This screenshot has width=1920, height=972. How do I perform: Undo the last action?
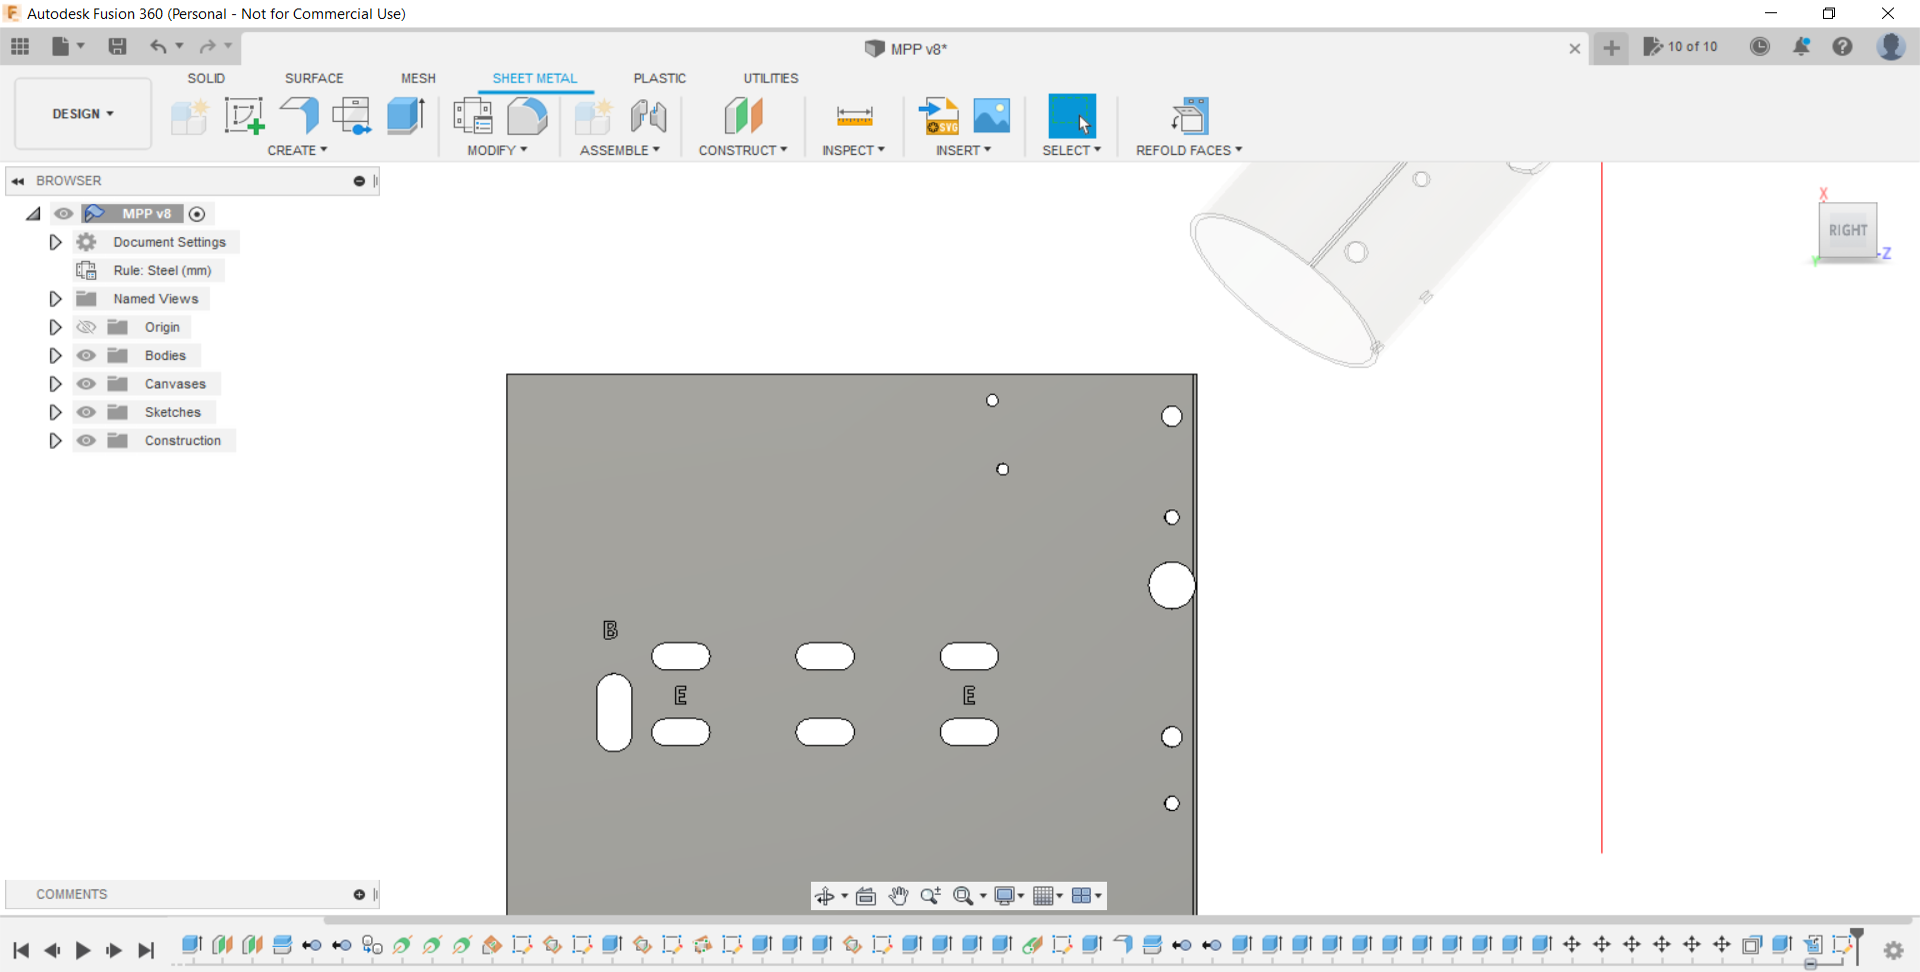[158, 46]
